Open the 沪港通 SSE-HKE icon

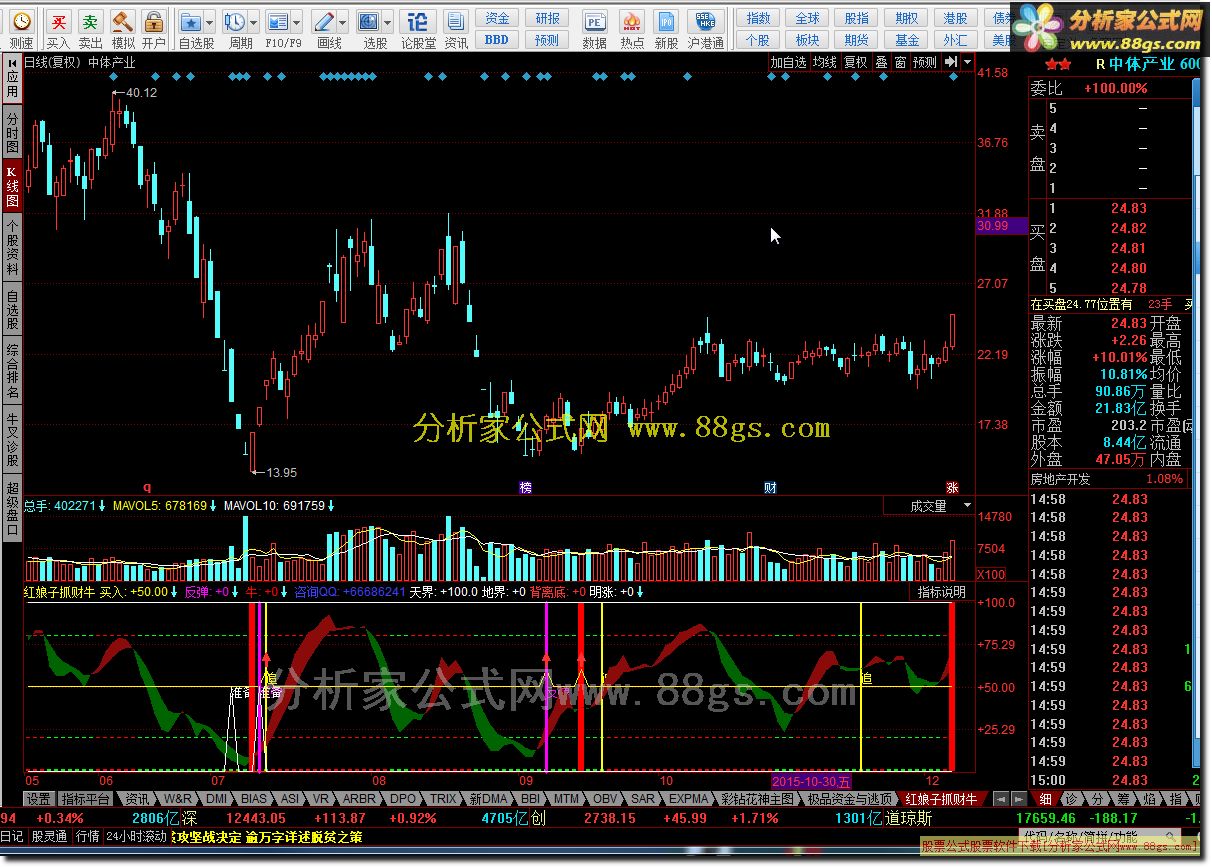(704, 20)
